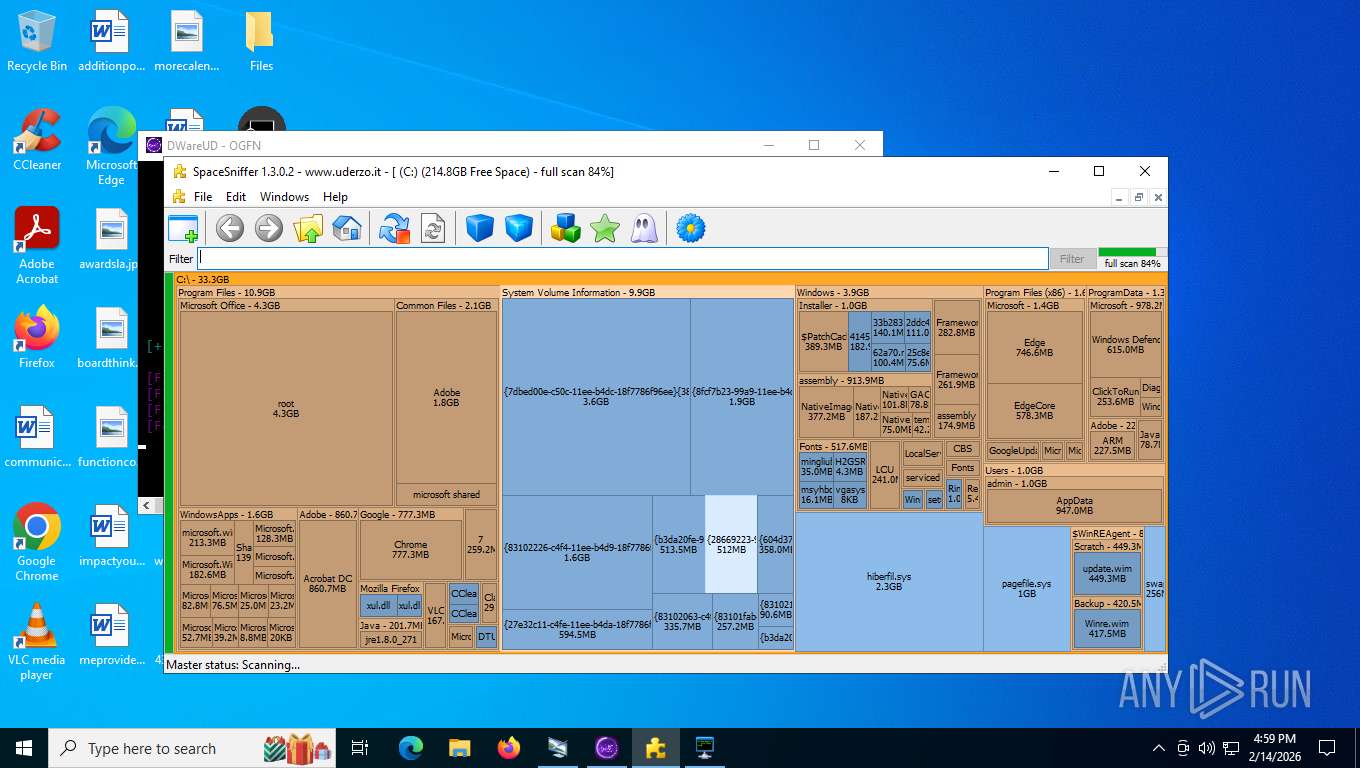Screen dimensions: 1360x768
Task: Click the yellow icon beside the File menu
Action: pos(179,197)
